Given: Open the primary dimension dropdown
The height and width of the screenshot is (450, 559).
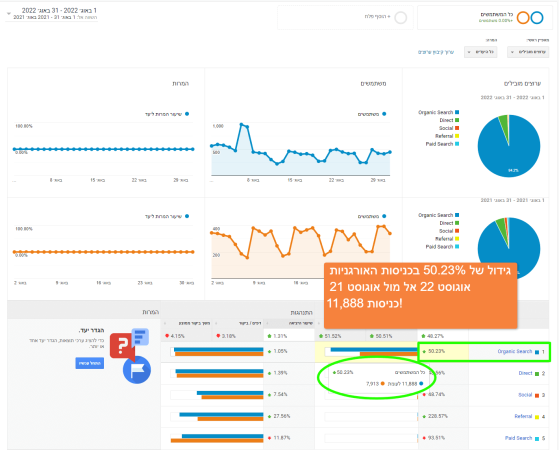Looking at the screenshot, I should tap(528, 52).
